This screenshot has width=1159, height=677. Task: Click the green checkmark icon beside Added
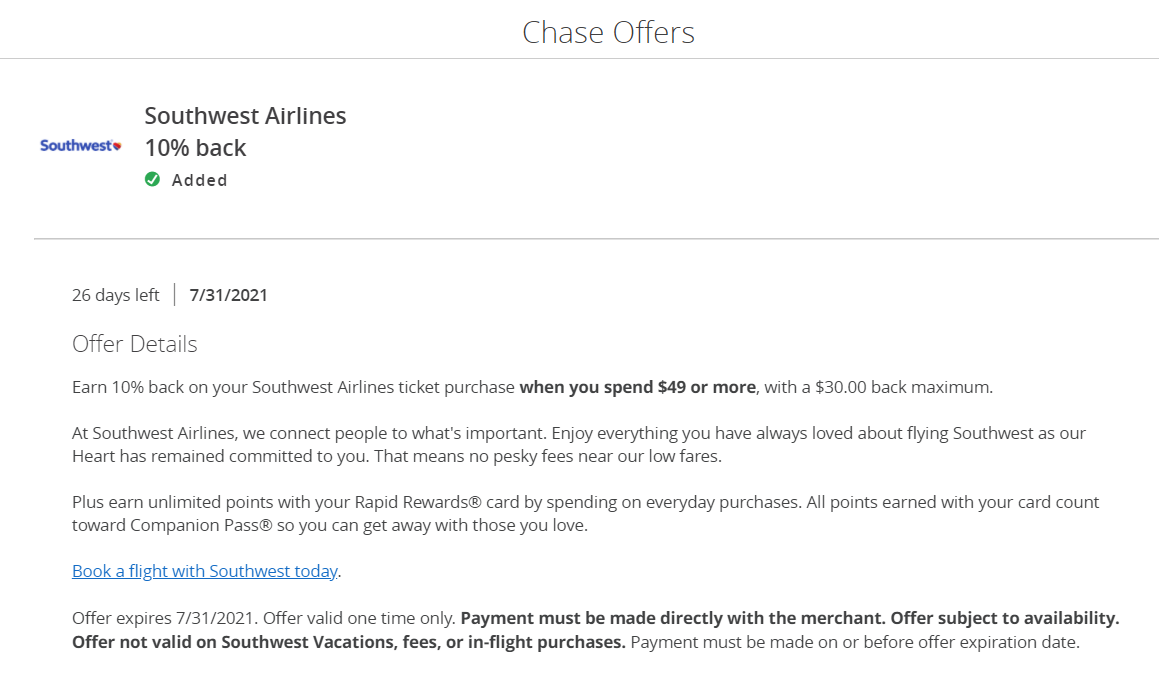[x=152, y=179]
